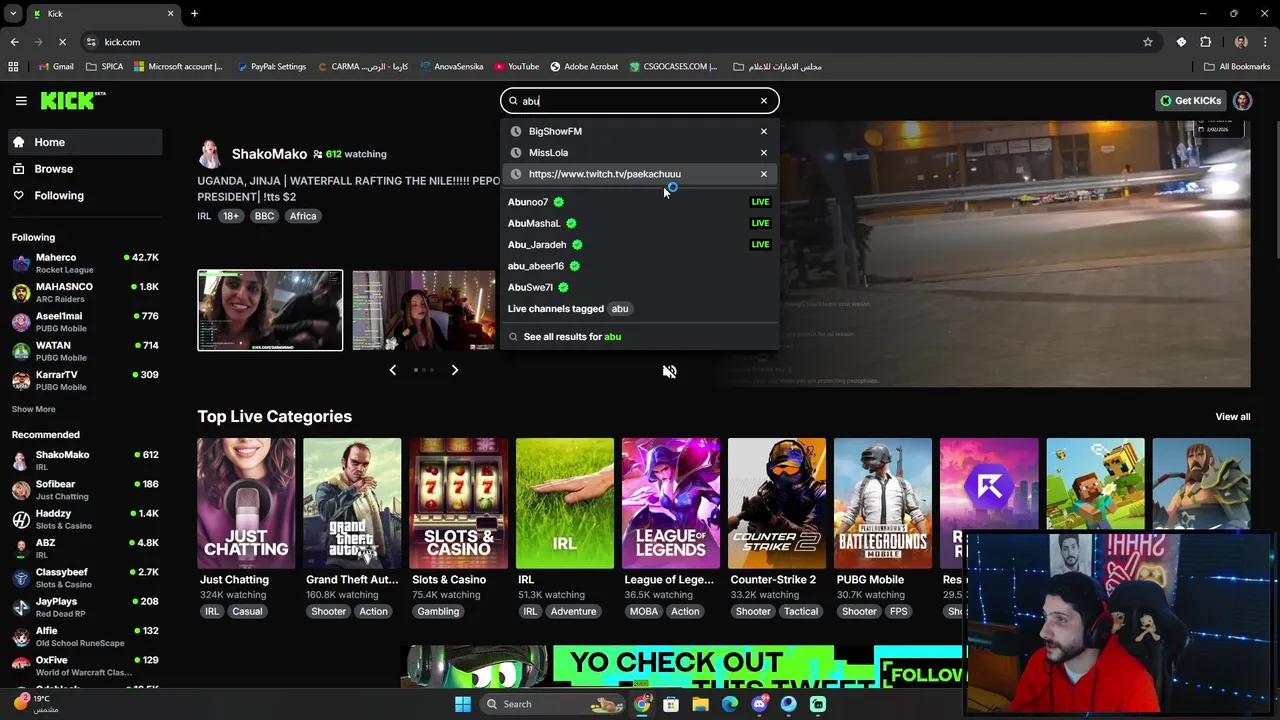Open AbuMashaL channel suggestion
Viewport: 1280px width, 720px height.
click(x=639, y=223)
